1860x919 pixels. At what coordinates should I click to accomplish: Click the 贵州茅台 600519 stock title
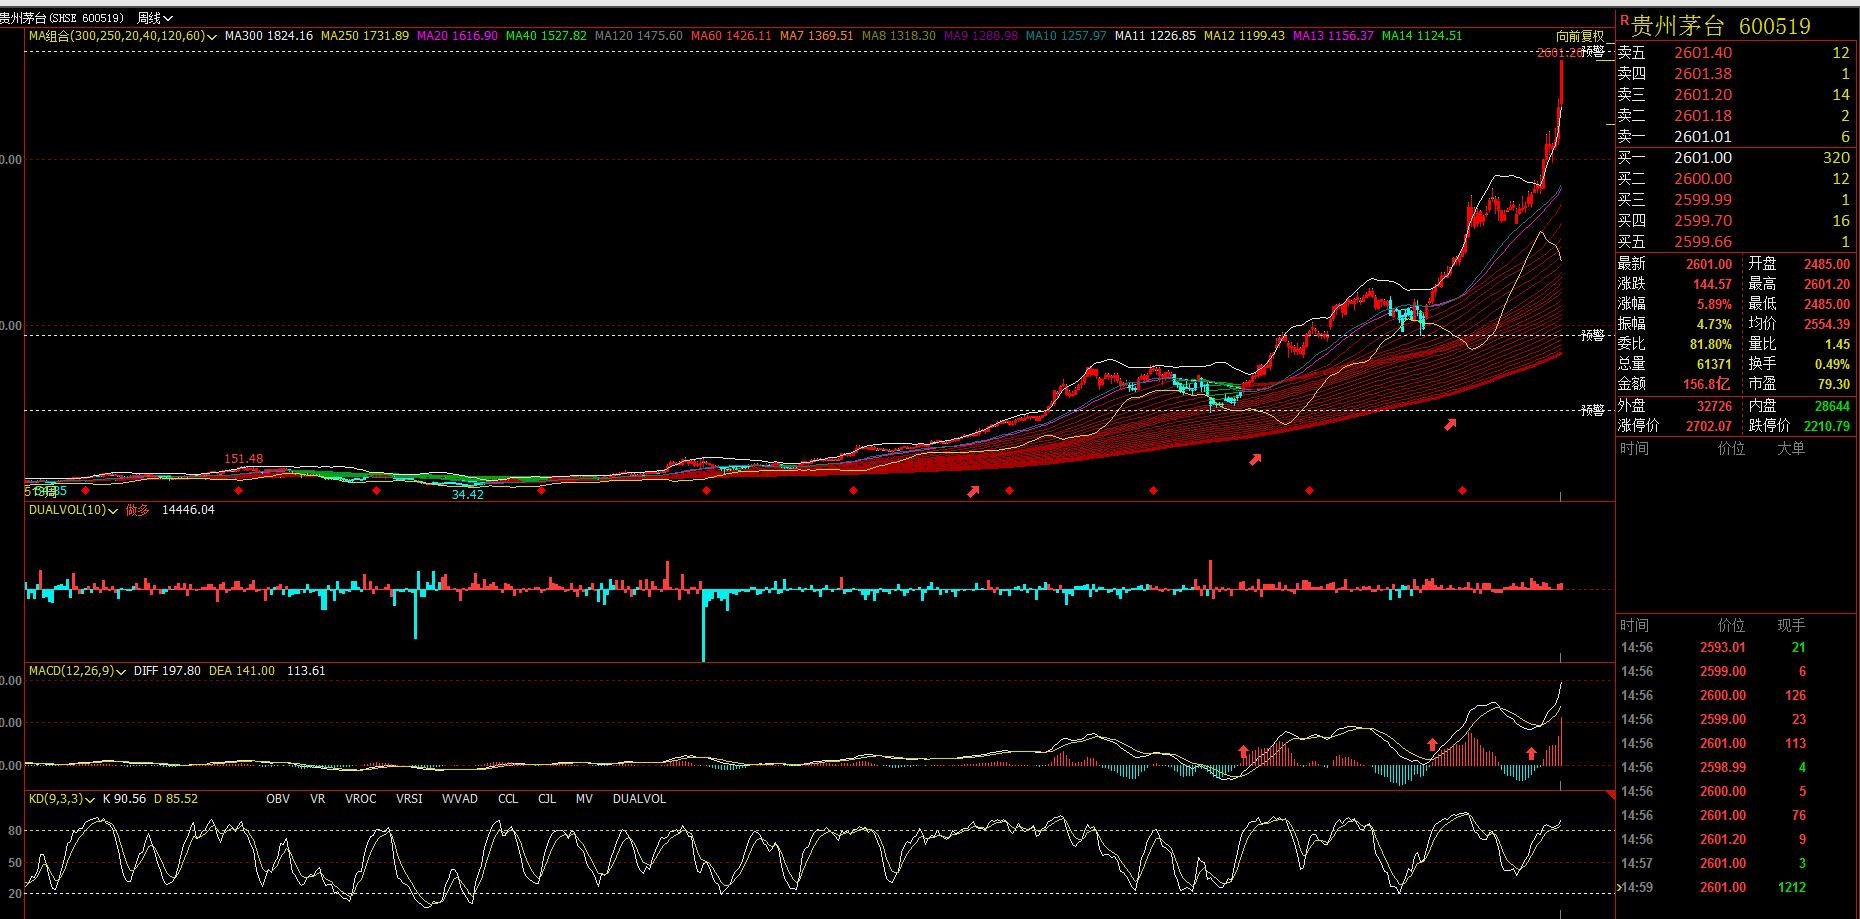(x=1721, y=26)
